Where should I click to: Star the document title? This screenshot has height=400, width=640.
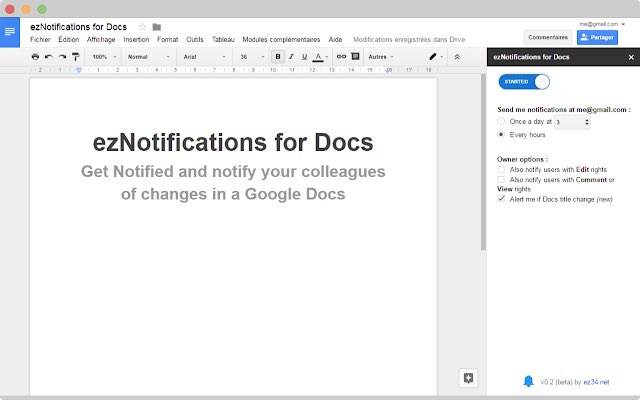coord(142,27)
